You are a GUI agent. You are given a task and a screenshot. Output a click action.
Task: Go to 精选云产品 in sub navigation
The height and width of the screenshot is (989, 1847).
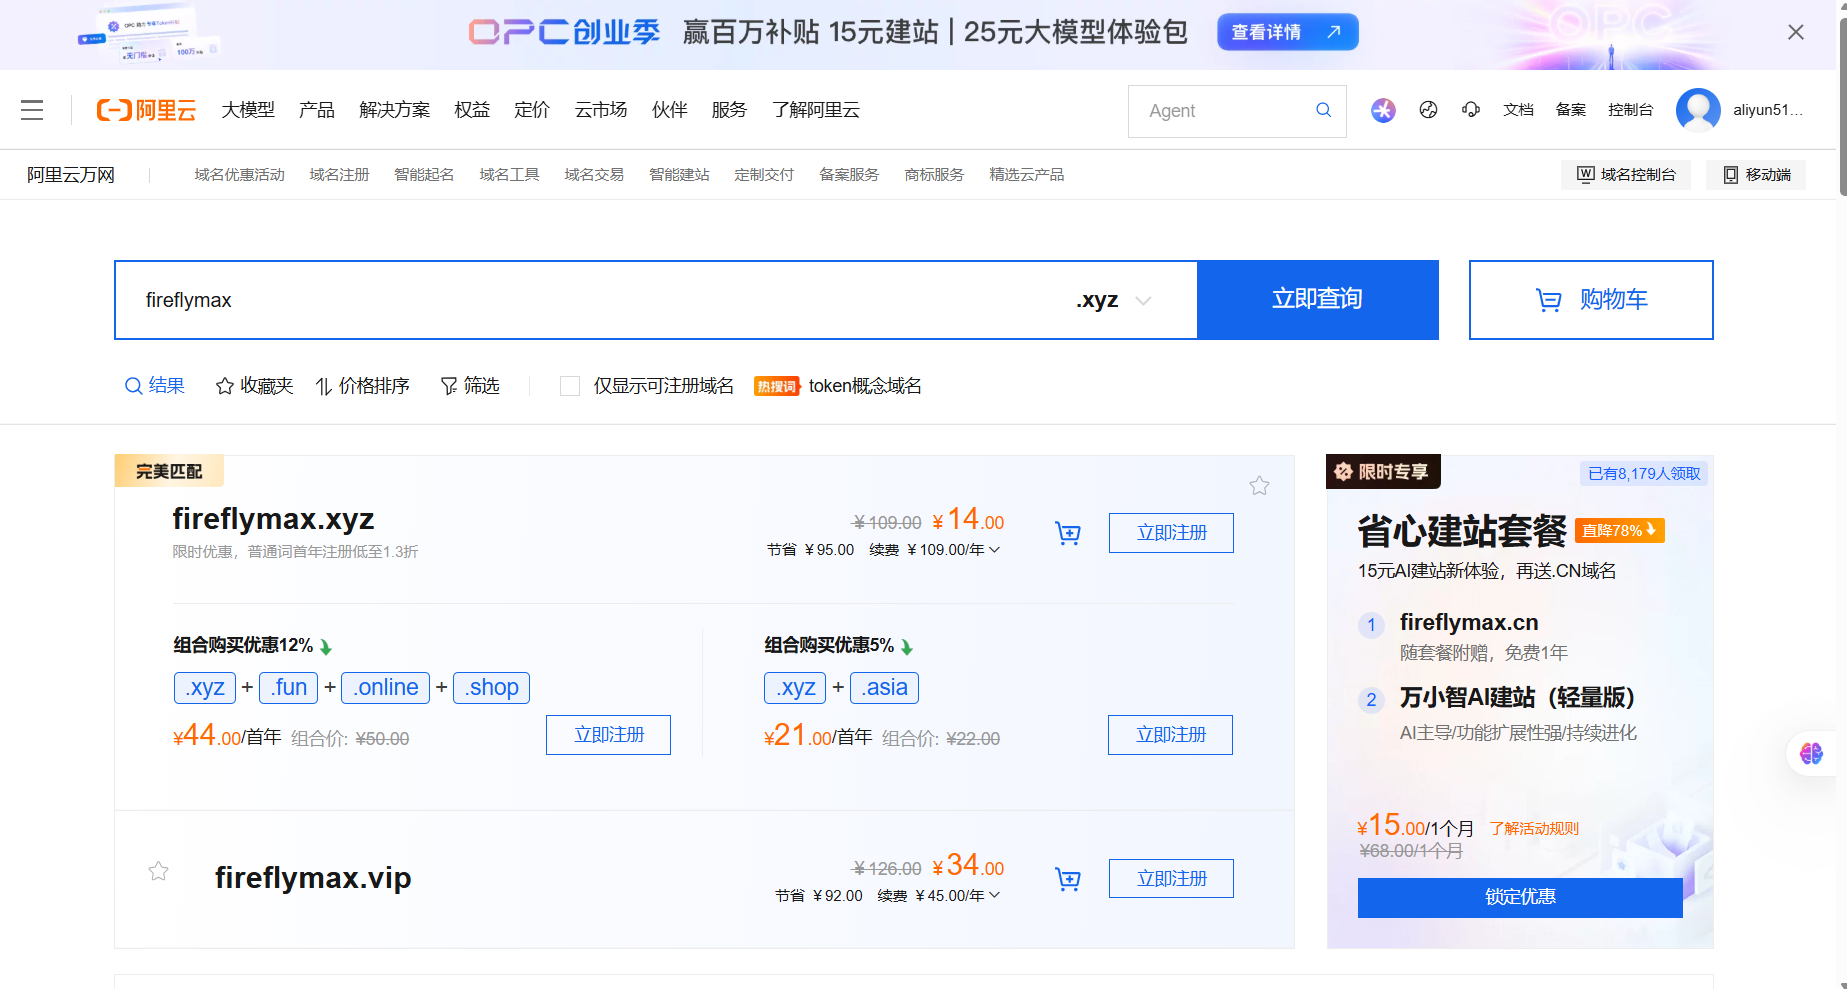(1027, 175)
